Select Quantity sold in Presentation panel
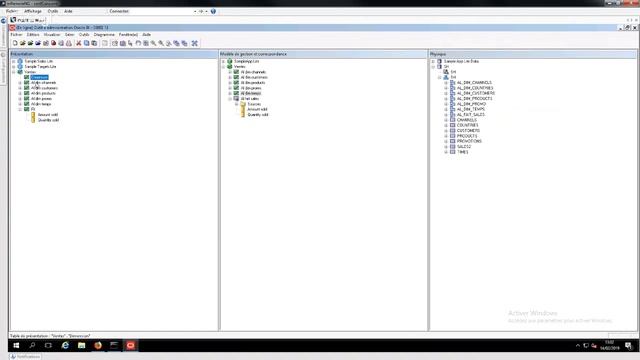This screenshot has height=360, width=640. click(48, 120)
